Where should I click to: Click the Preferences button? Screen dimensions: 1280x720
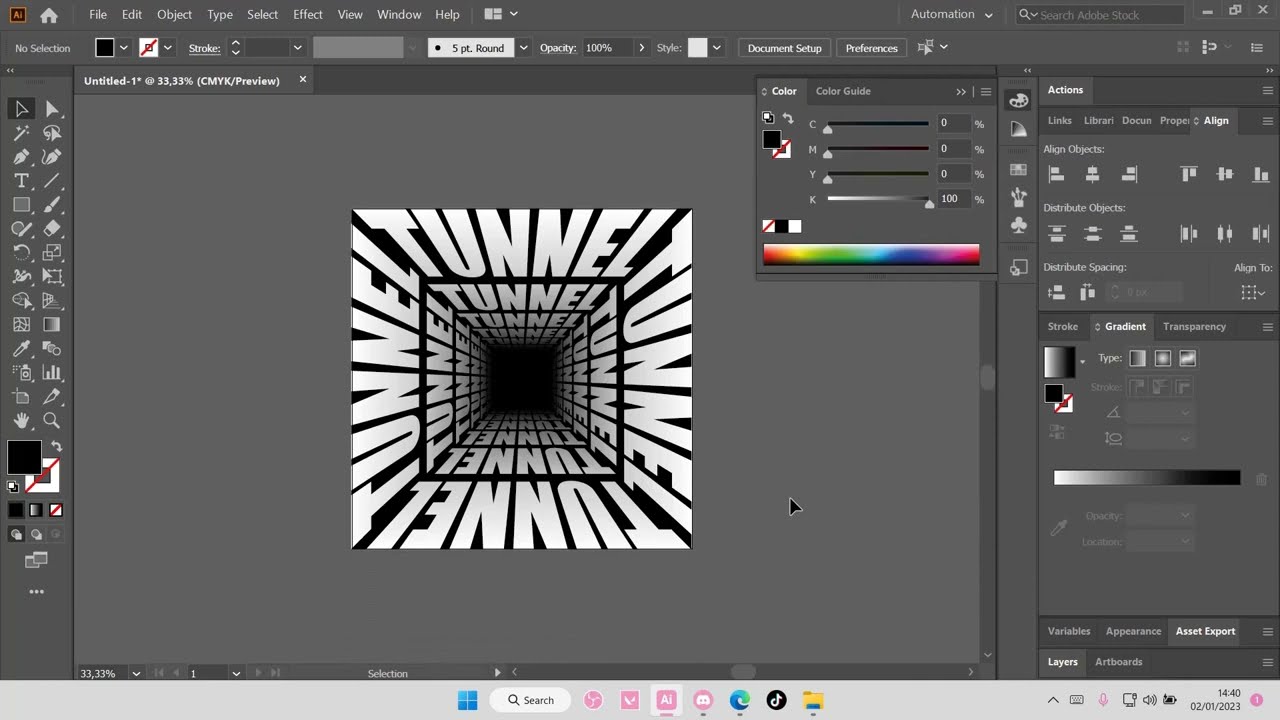(871, 48)
